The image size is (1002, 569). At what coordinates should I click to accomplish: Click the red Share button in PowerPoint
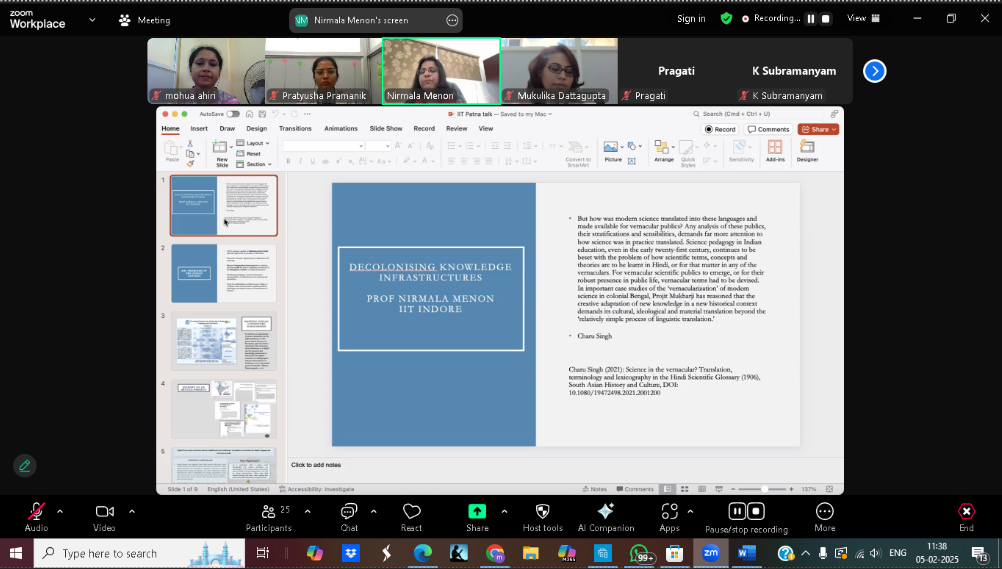click(x=818, y=129)
